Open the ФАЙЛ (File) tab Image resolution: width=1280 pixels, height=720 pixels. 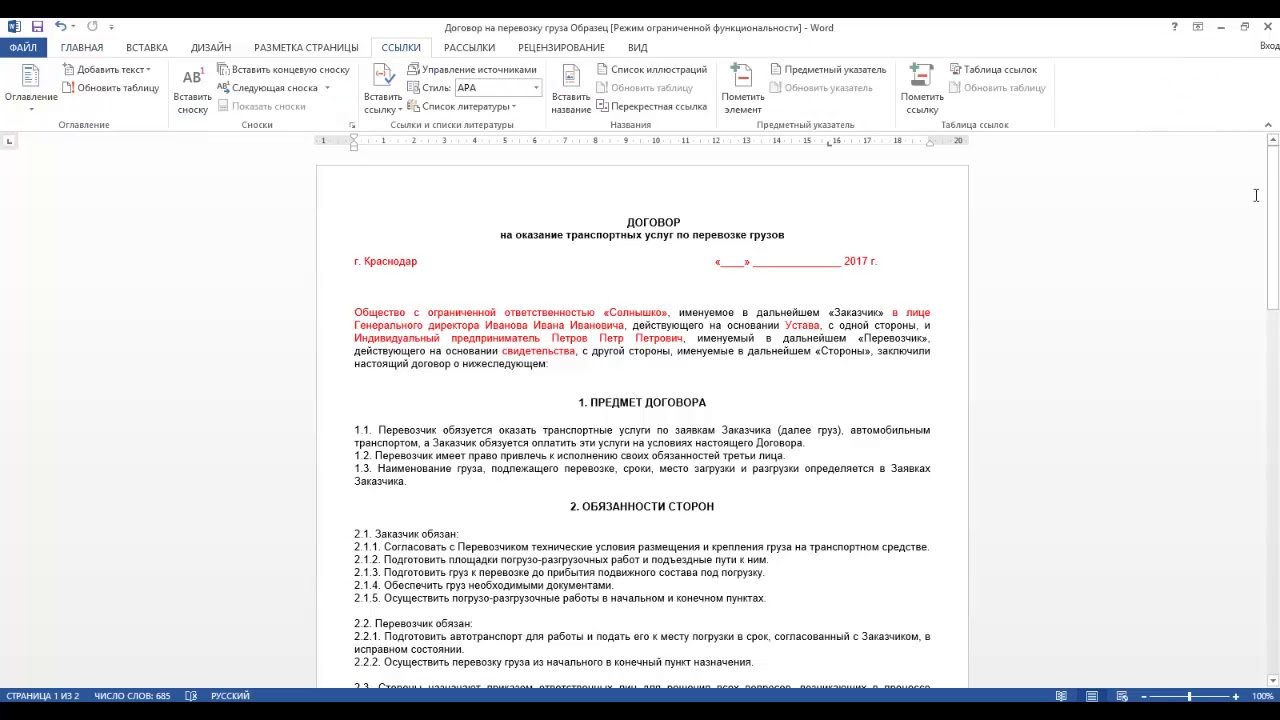coord(23,47)
